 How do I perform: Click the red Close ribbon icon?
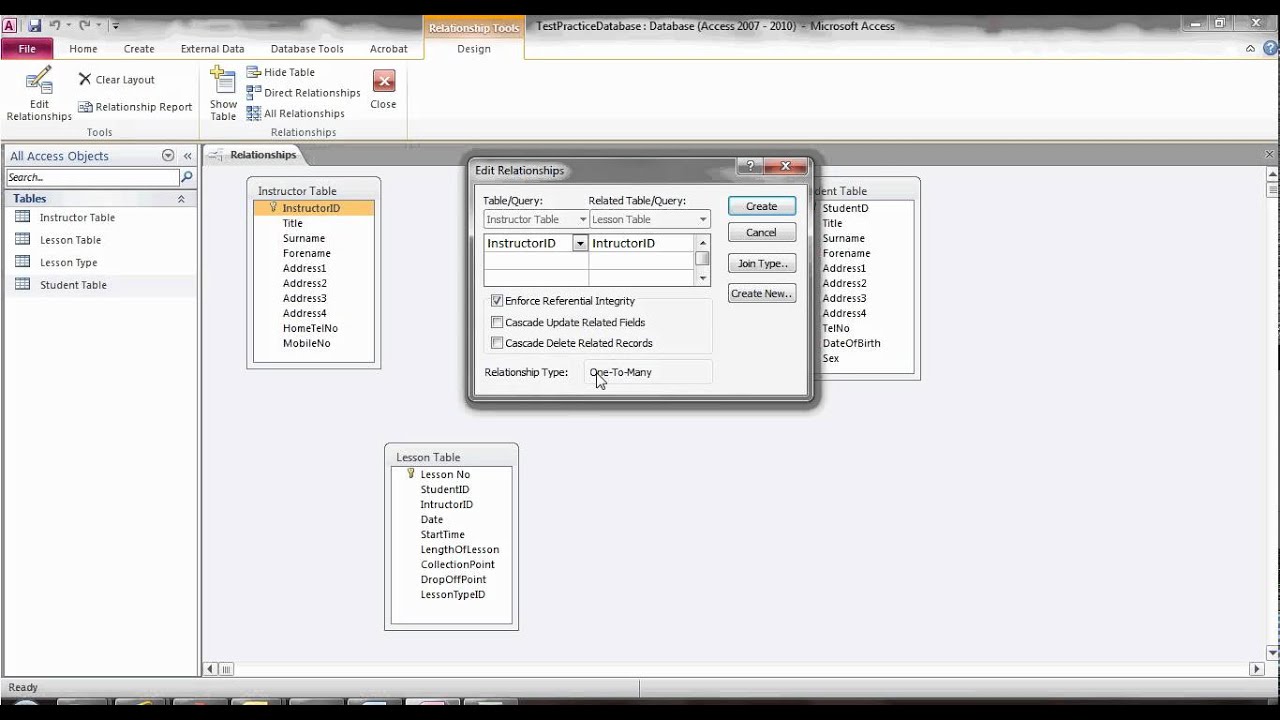pos(383,81)
